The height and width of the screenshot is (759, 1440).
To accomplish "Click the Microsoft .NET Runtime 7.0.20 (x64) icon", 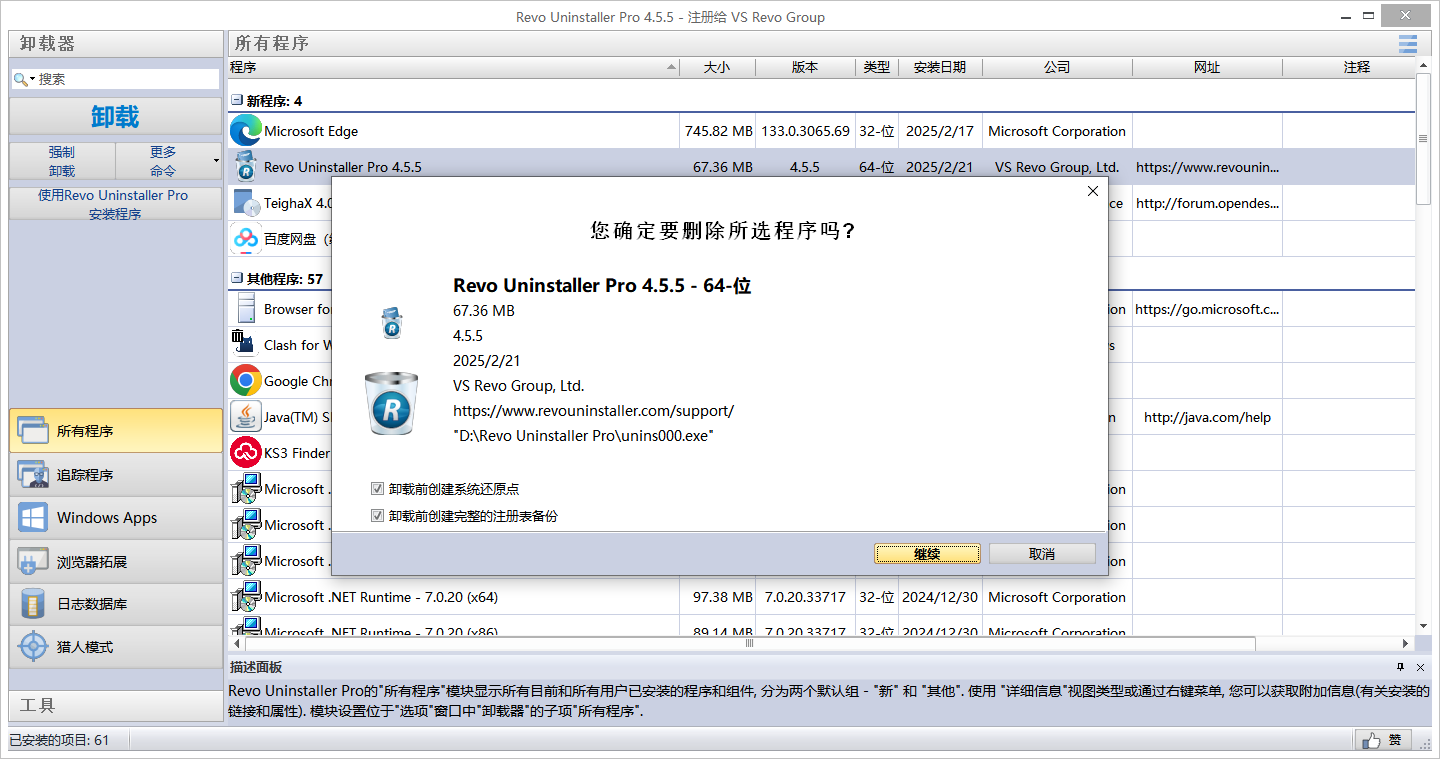I will [245, 597].
